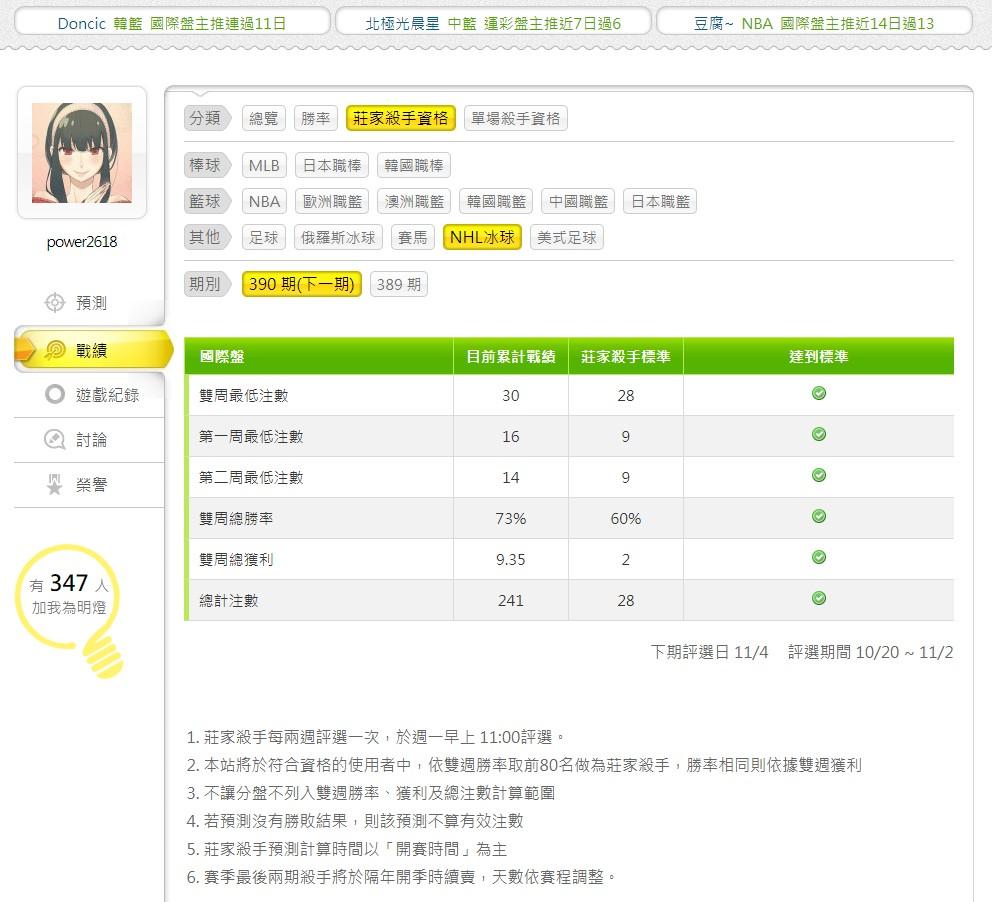This screenshot has width=992, height=902.
Task: Select the 單場殺手資格 category tab
Action: pos(516,118)
